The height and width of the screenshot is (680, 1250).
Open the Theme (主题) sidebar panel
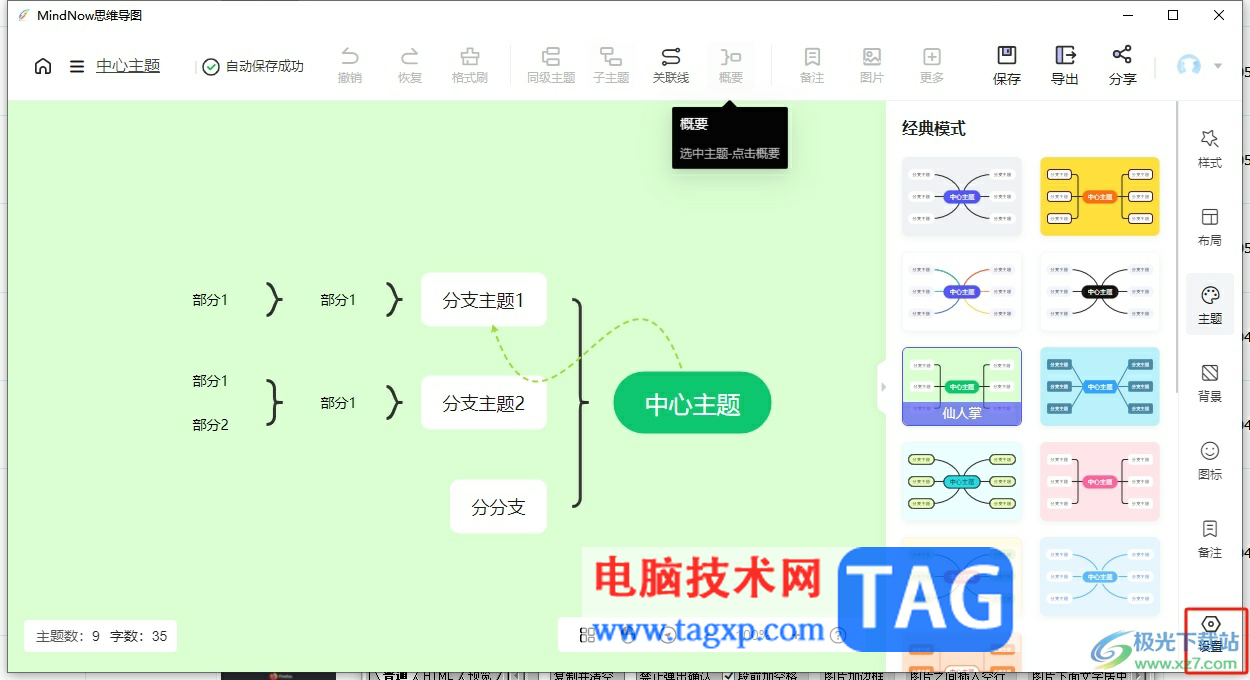[x=1210, y=305]
